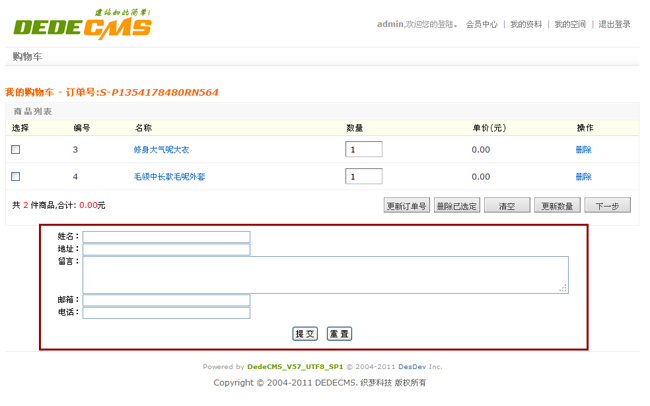
Task: Delete the first cart item via 删除
Action: tap(583, 150)
